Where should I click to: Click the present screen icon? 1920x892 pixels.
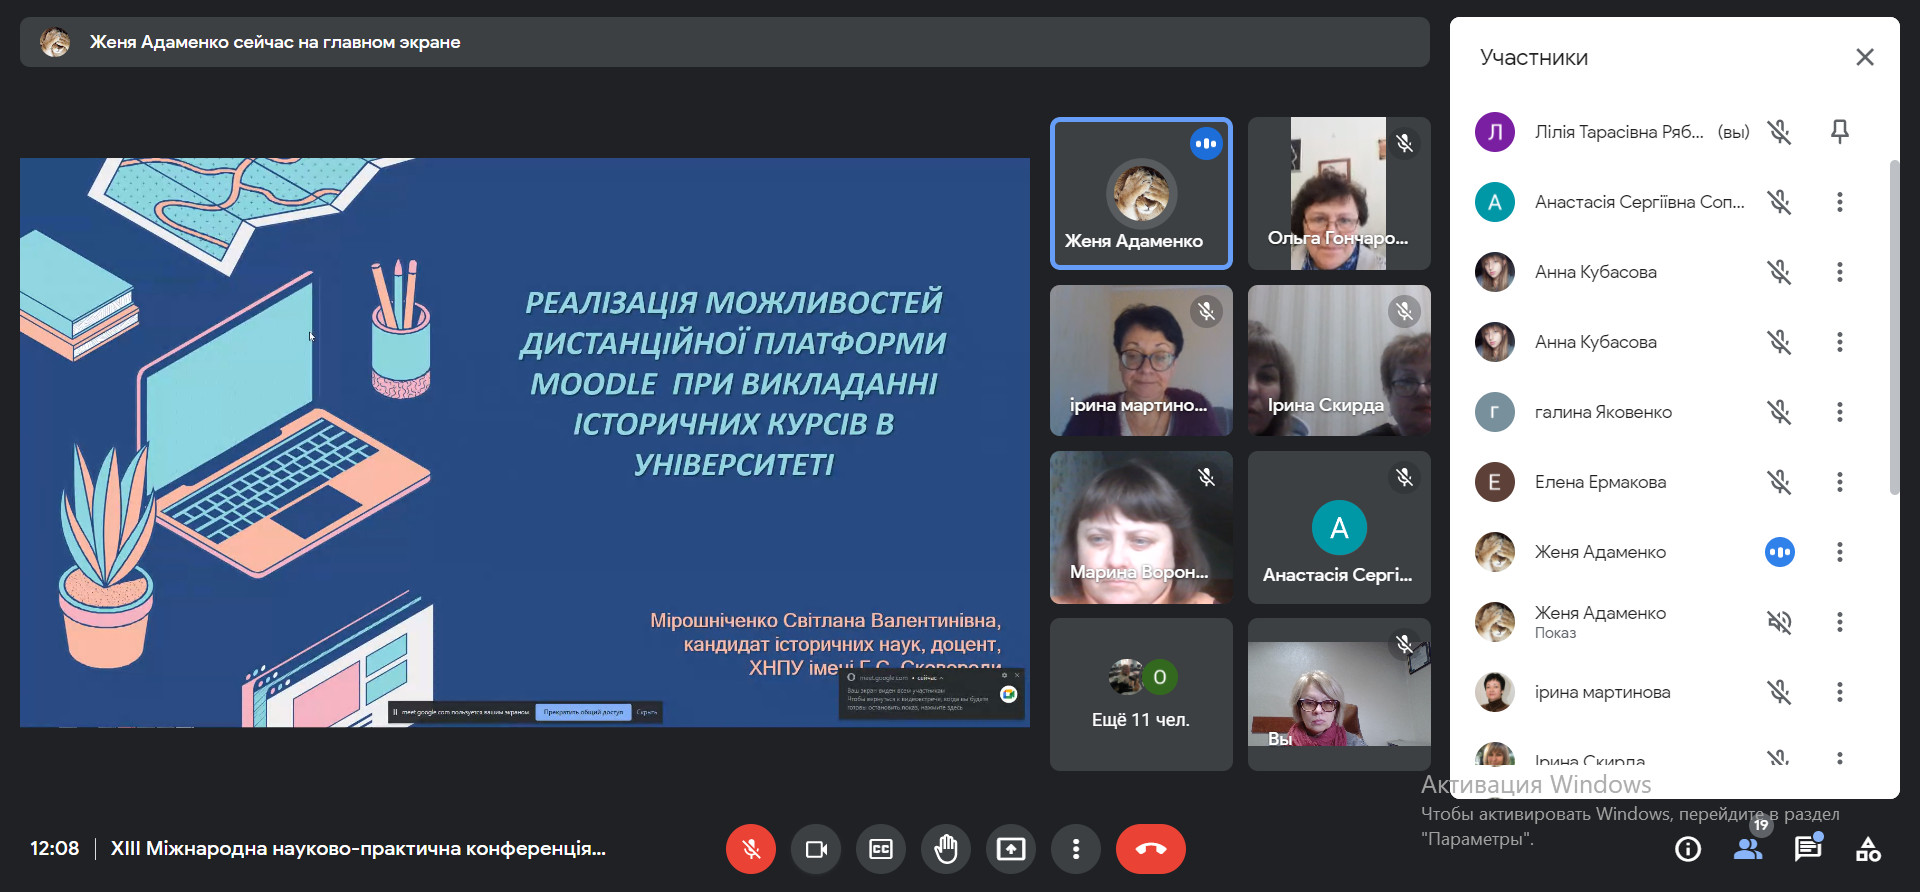[1011, 849]
